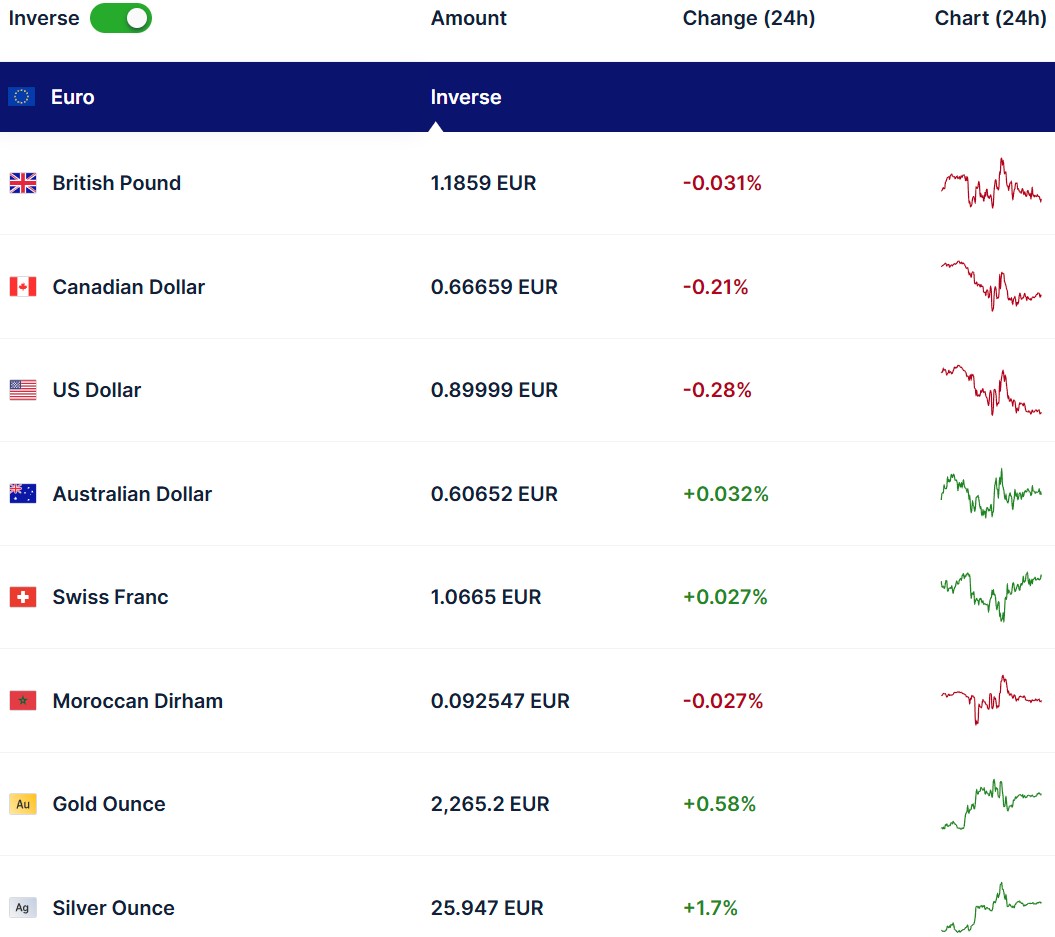Click the Amount column header
The height and width of the screenshot is (937, 1055).
468,18
